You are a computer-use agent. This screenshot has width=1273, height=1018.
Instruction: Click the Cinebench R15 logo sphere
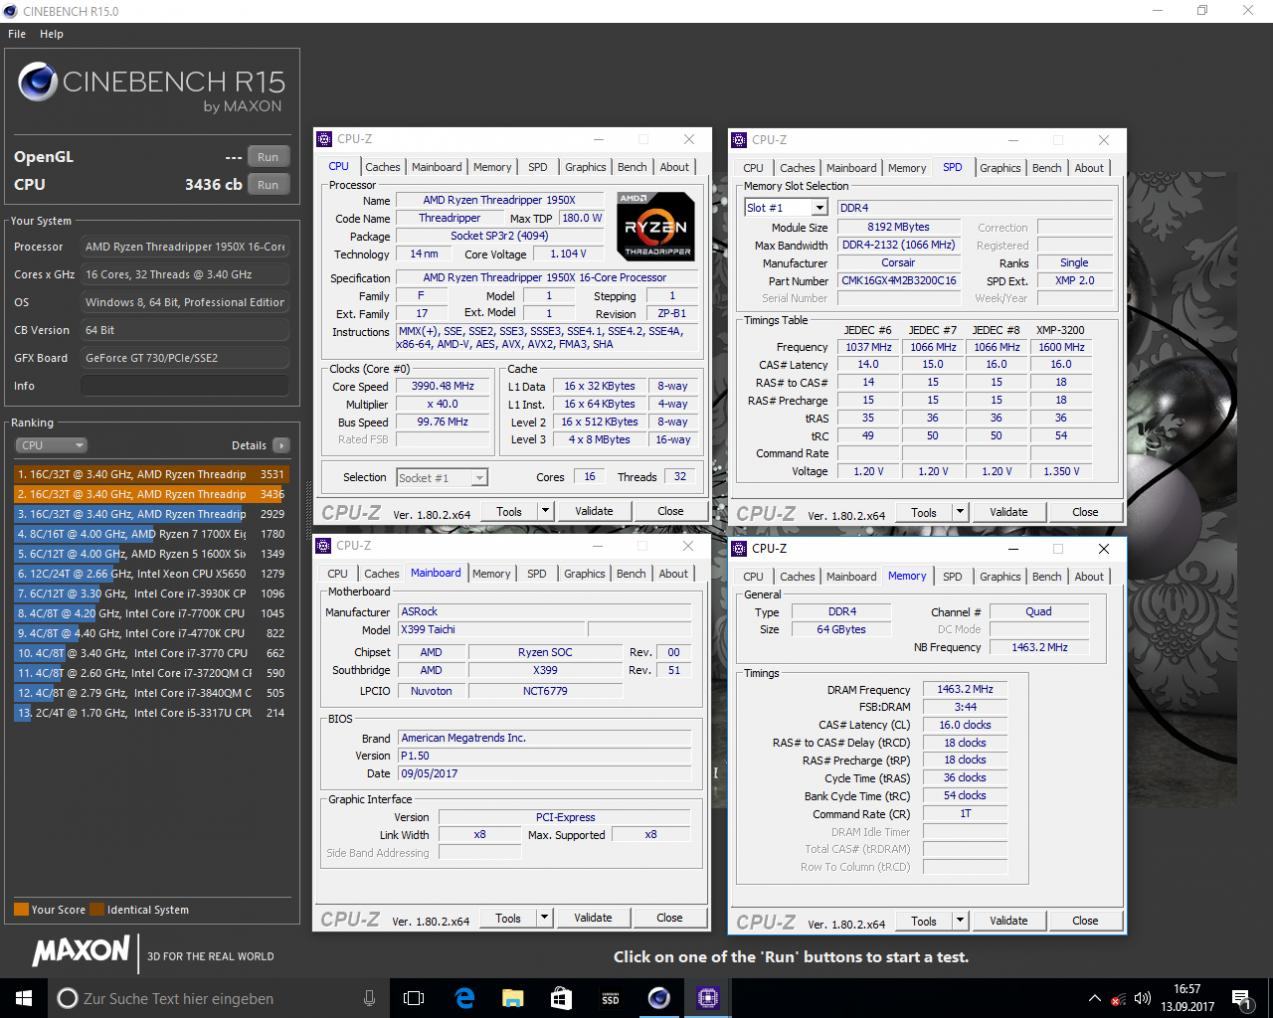click(x=38, y=82)
